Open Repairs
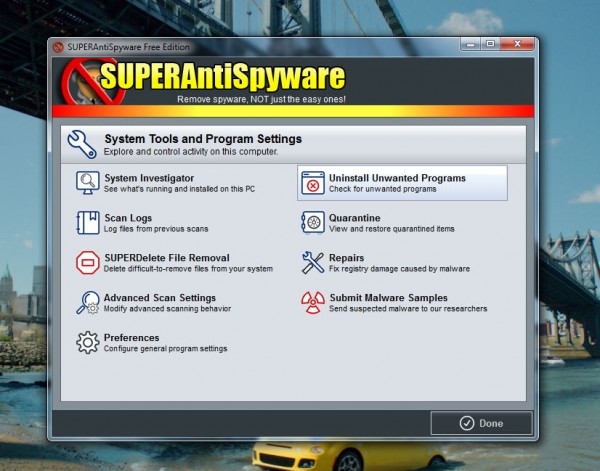The width and height of the screenshot is (600, 471). point(403,262)
